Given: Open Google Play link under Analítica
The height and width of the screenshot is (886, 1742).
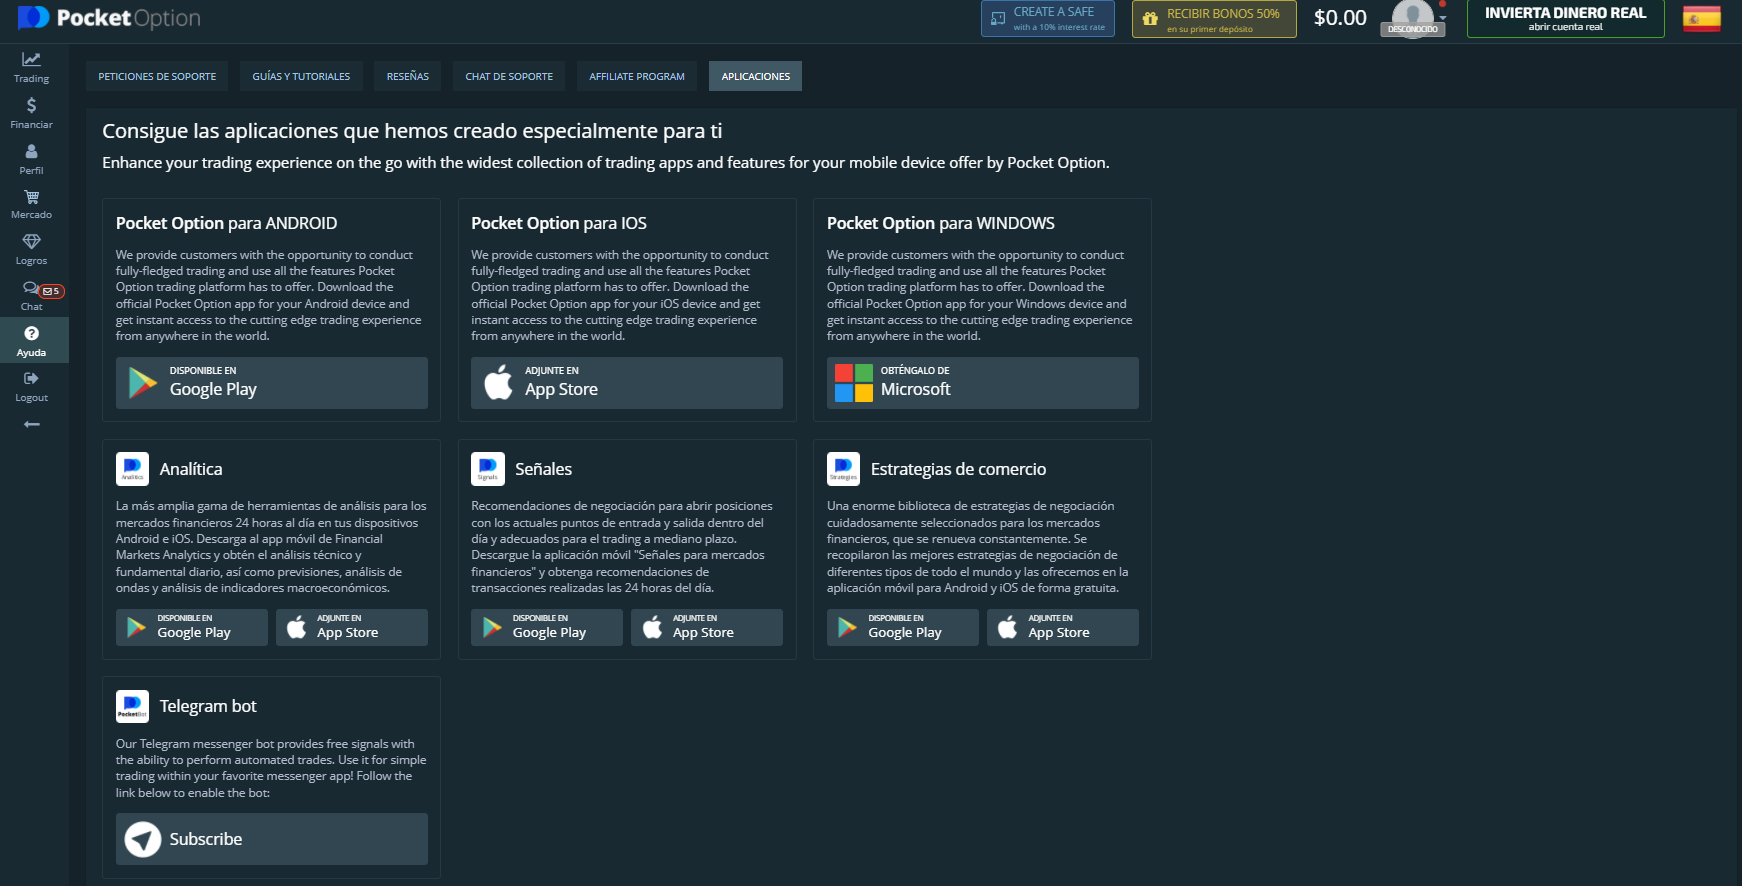Looking at the screenshot, I should [192, 627].
